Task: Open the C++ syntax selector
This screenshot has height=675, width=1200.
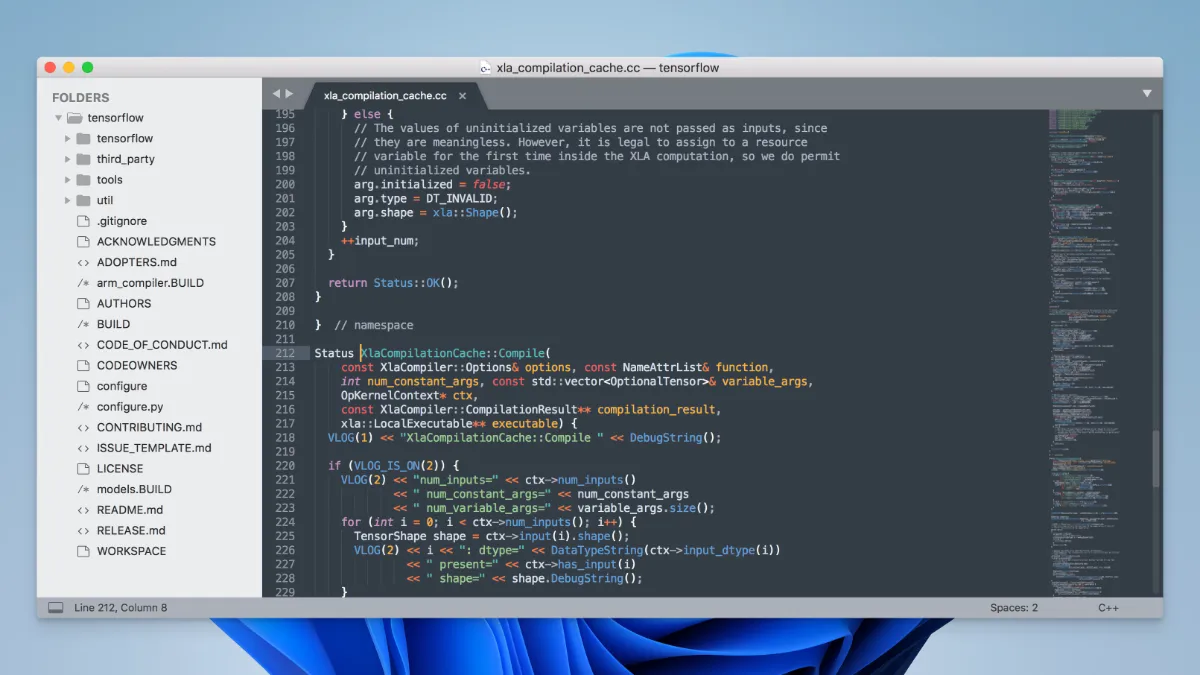Action: click(1108, 608)
